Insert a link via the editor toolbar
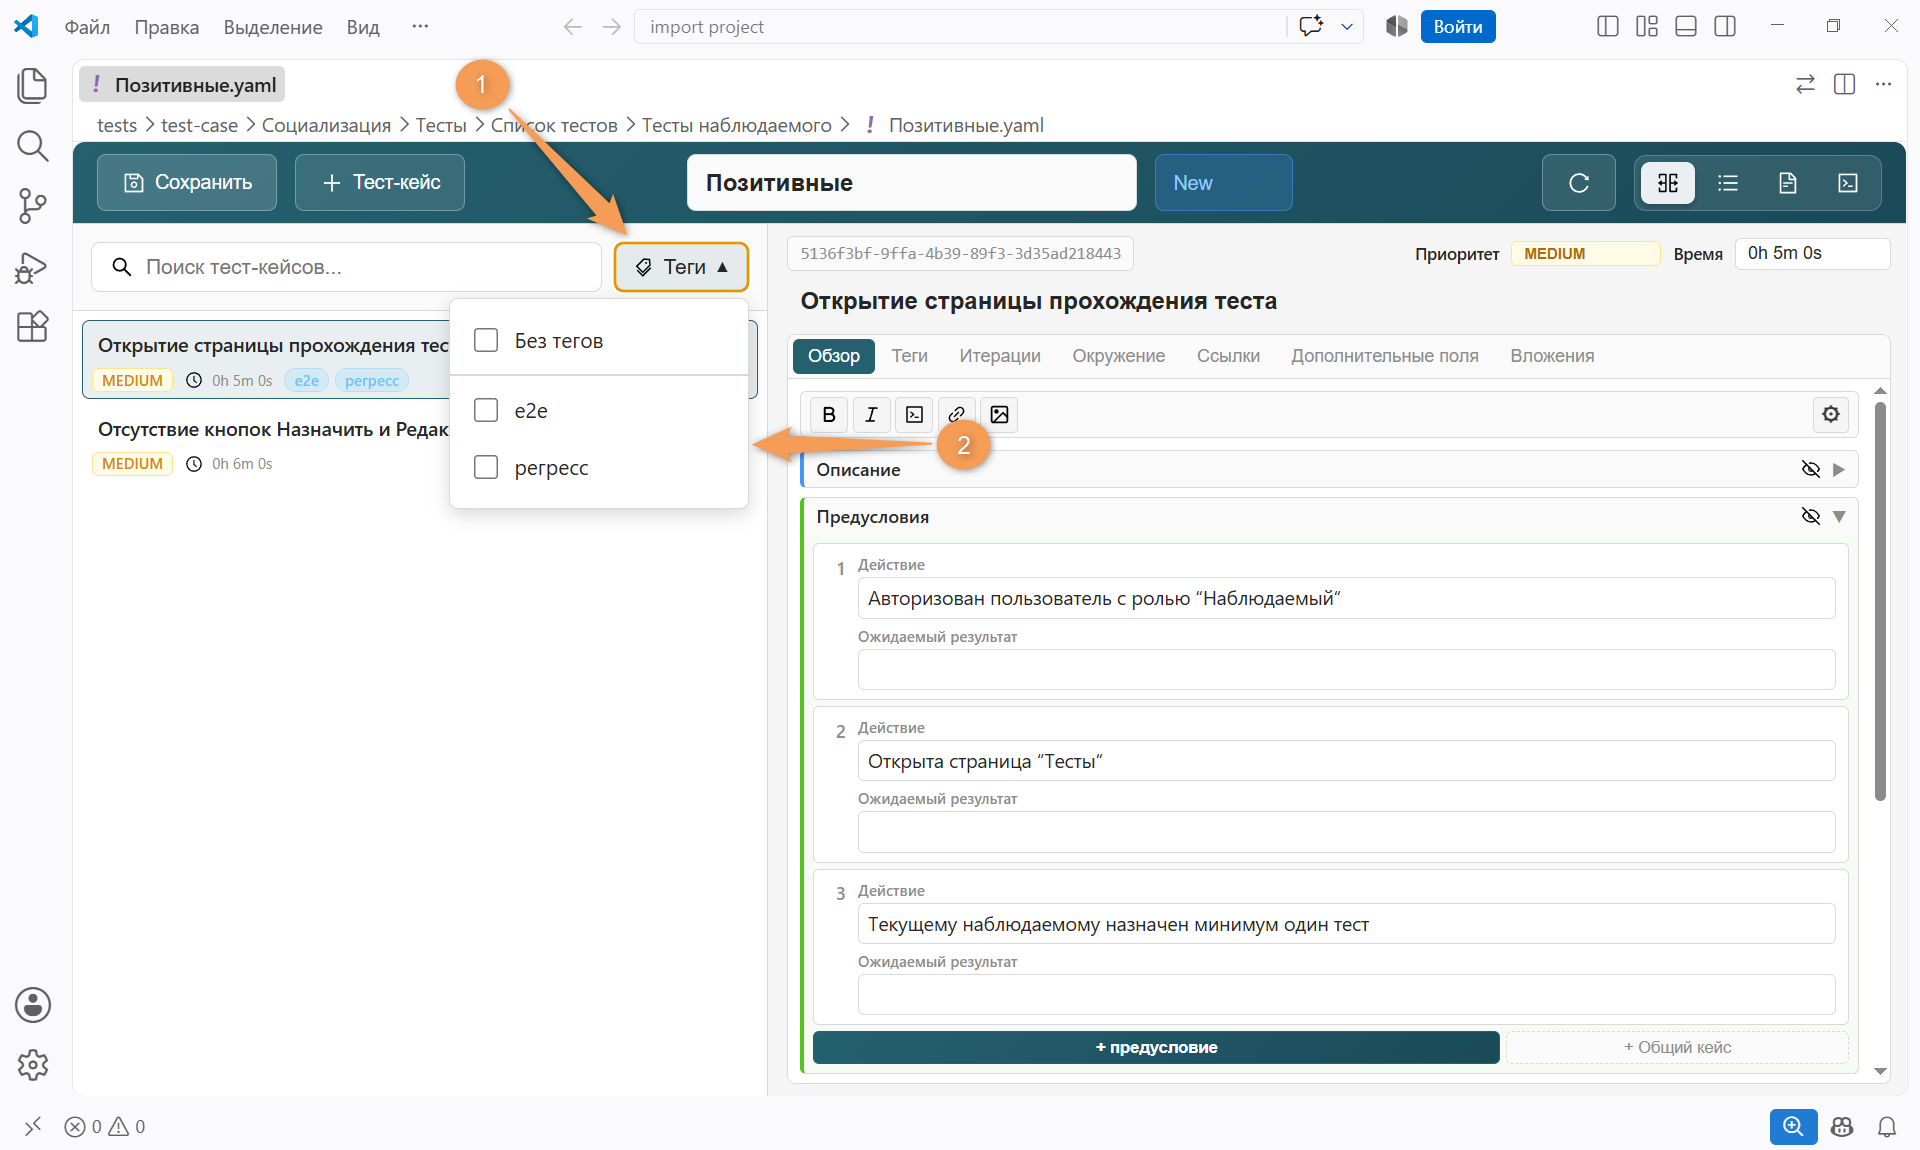The height and width of the screenshot is (1150, 1920). click(957, 415)
